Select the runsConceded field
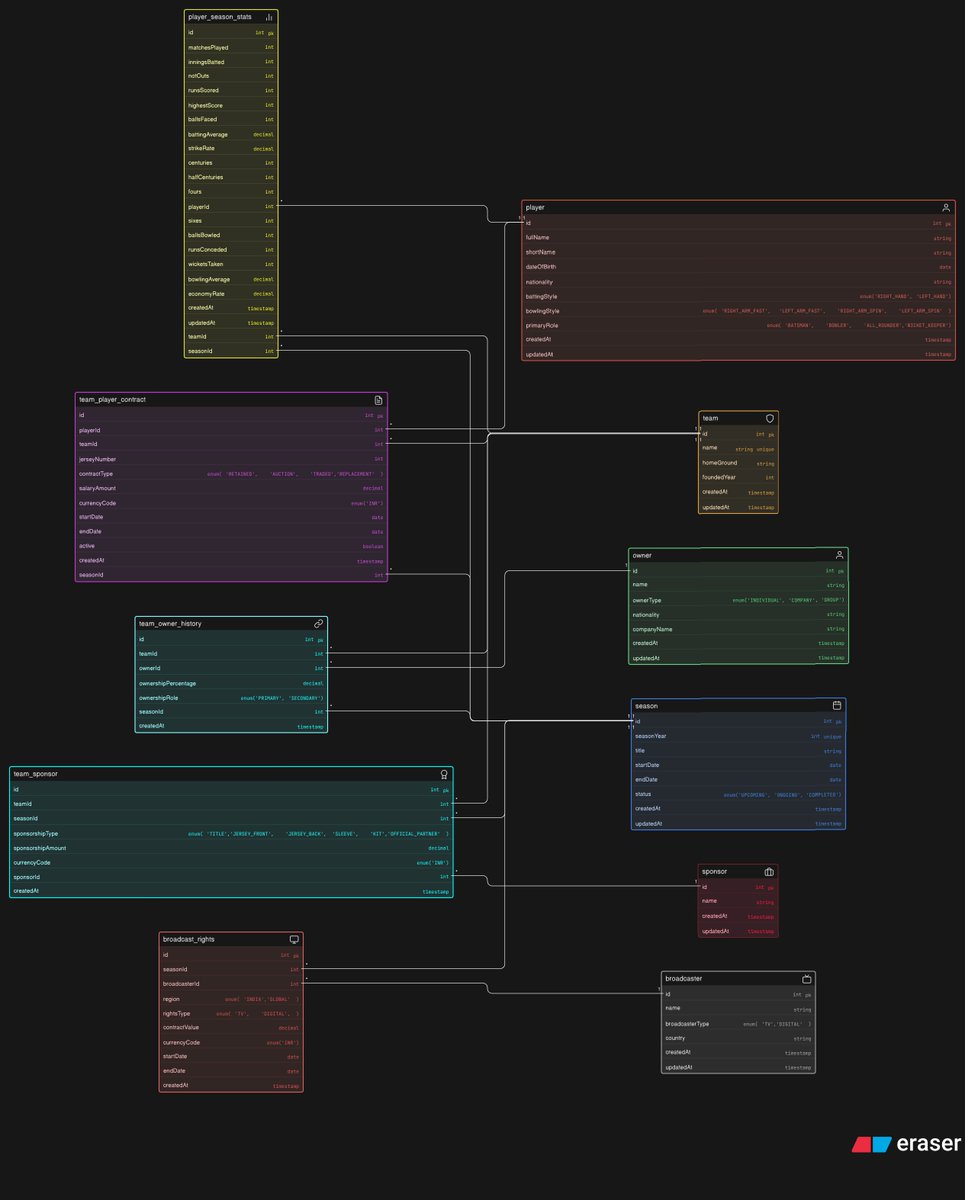Viewport: 965px width, 1200px height. tap(231, 250)
